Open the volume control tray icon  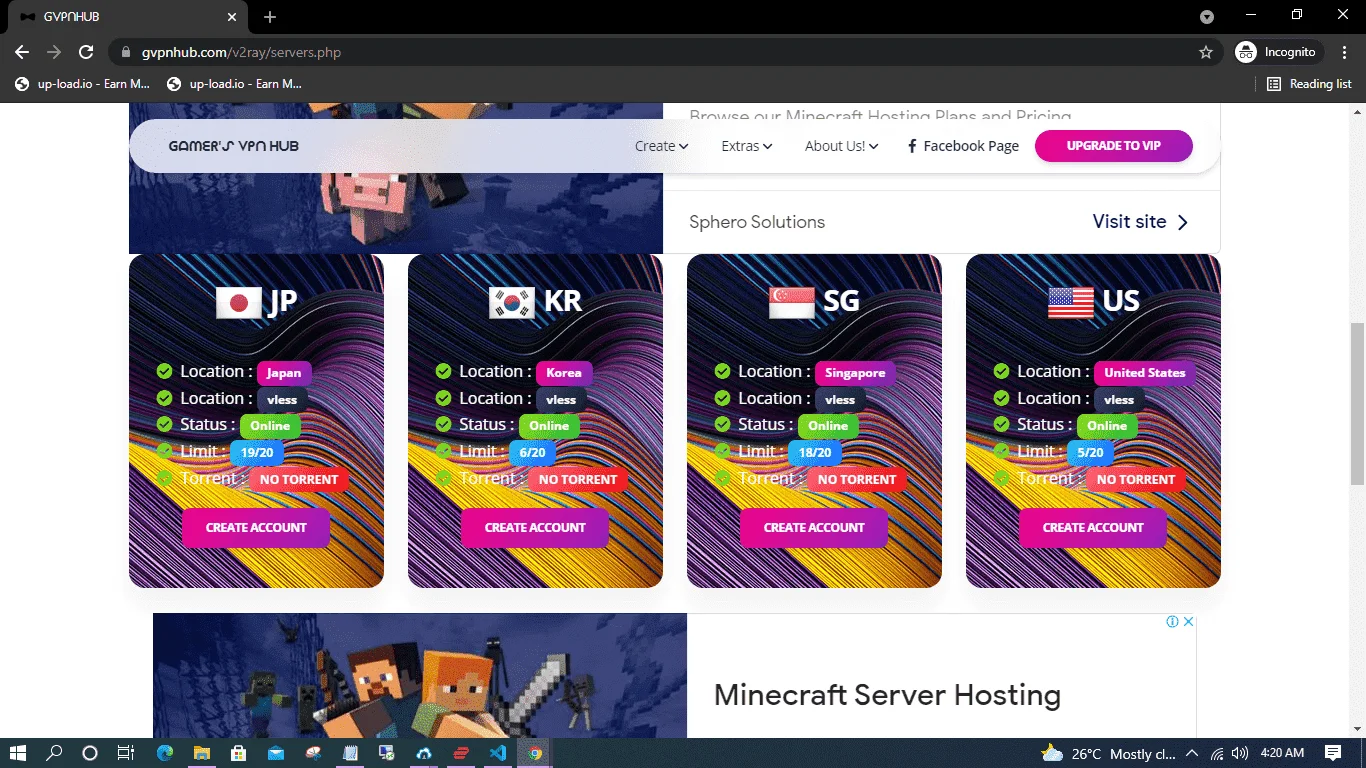tap(1240, 753)
